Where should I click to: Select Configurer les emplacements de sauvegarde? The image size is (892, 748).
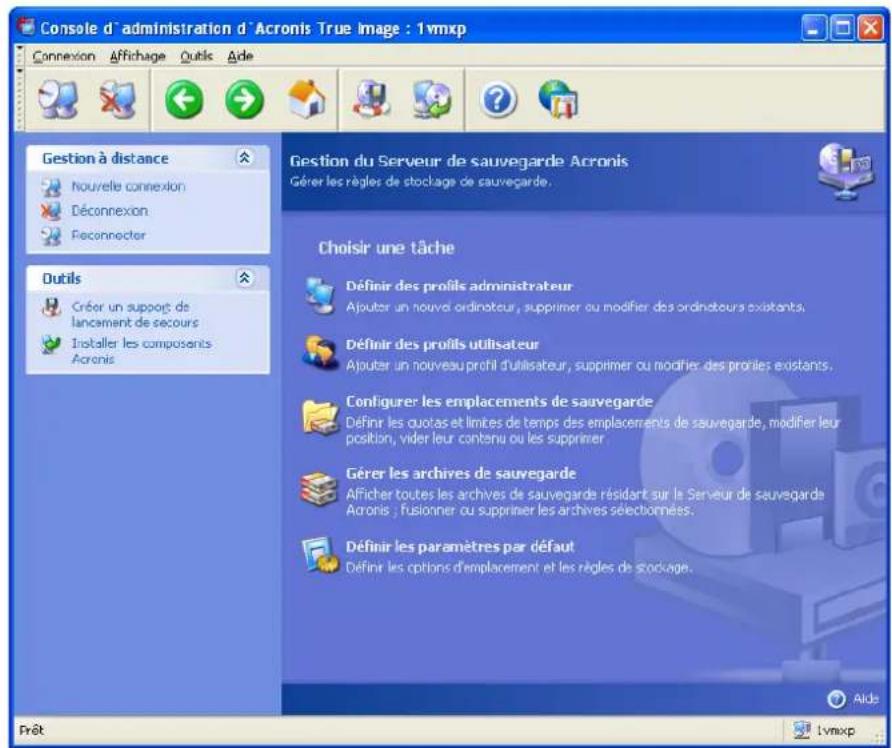499,402
